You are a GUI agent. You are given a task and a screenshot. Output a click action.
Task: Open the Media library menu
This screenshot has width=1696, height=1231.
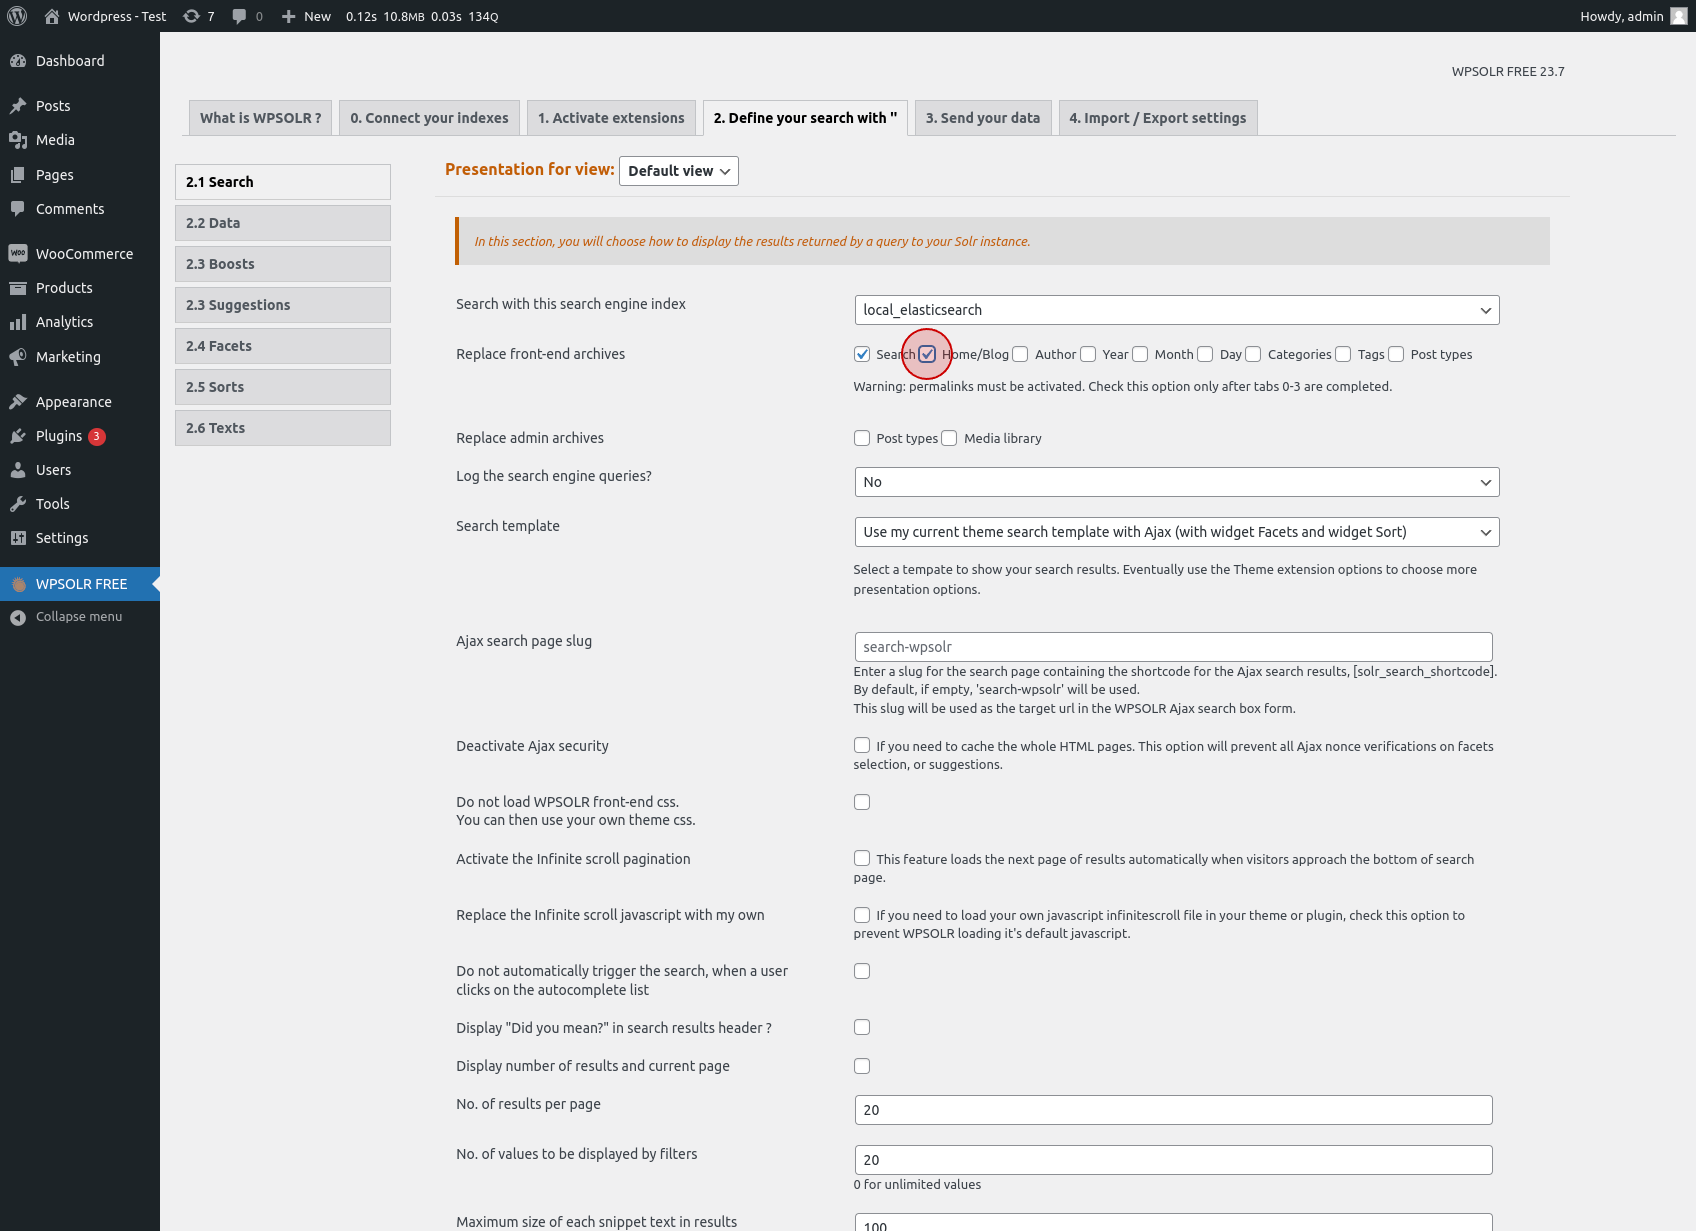tap(80, 140)
